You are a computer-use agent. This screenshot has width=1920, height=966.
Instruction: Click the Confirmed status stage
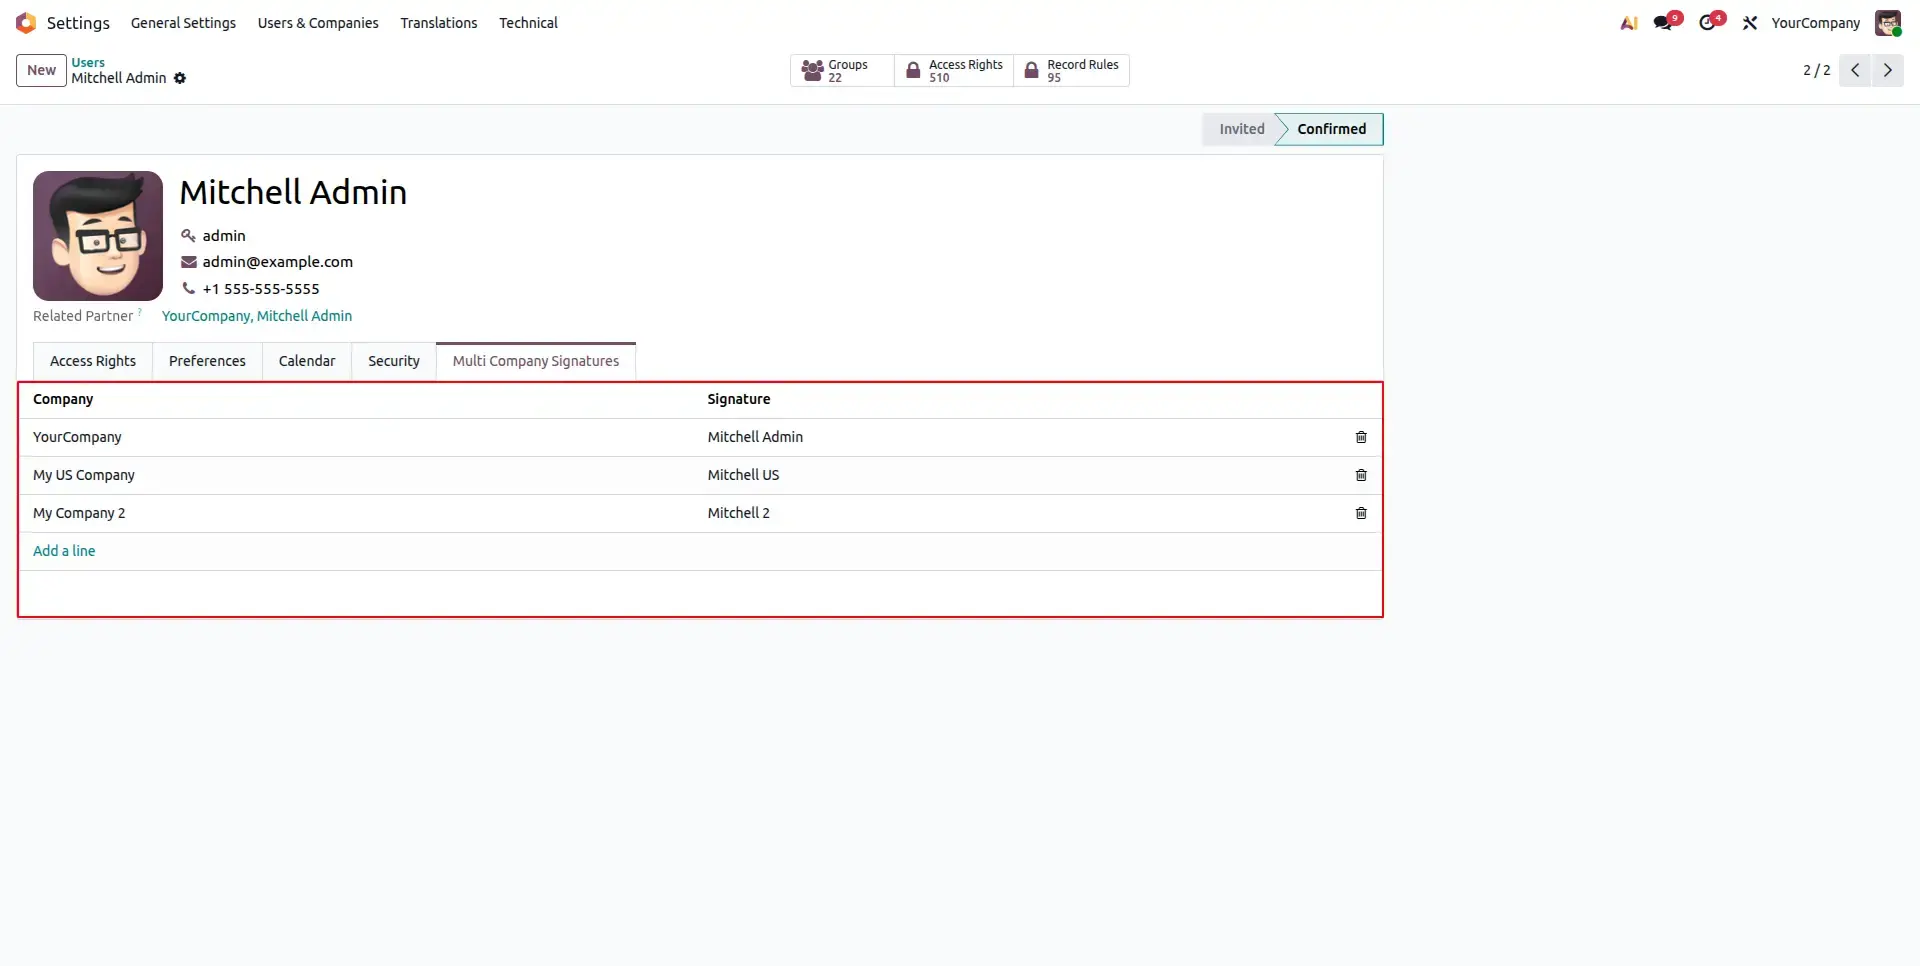click(1331, 129)
